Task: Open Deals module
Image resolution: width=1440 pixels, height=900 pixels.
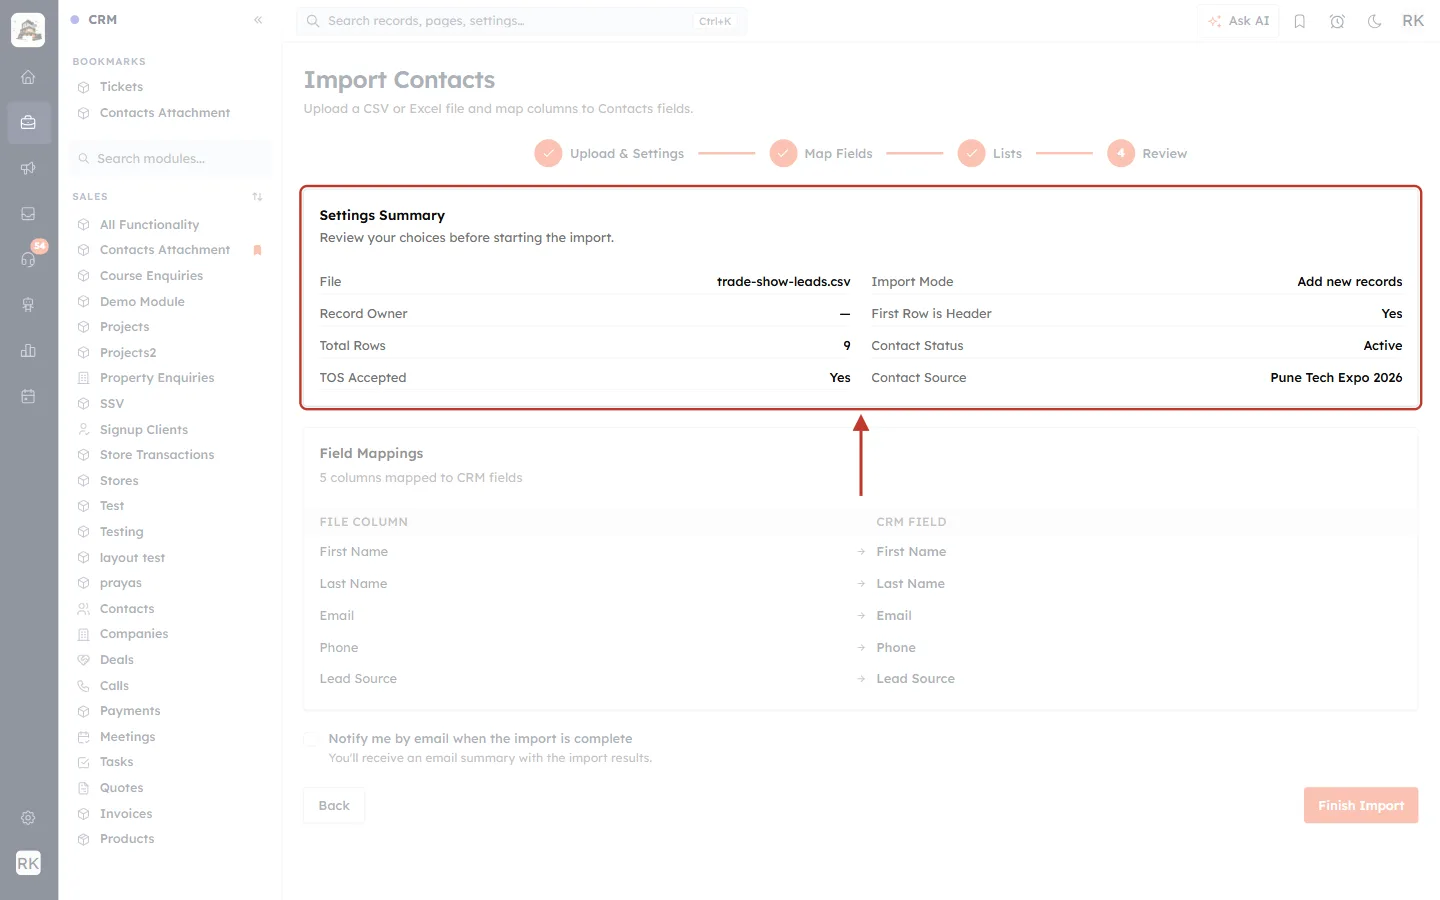Action: 117,660
